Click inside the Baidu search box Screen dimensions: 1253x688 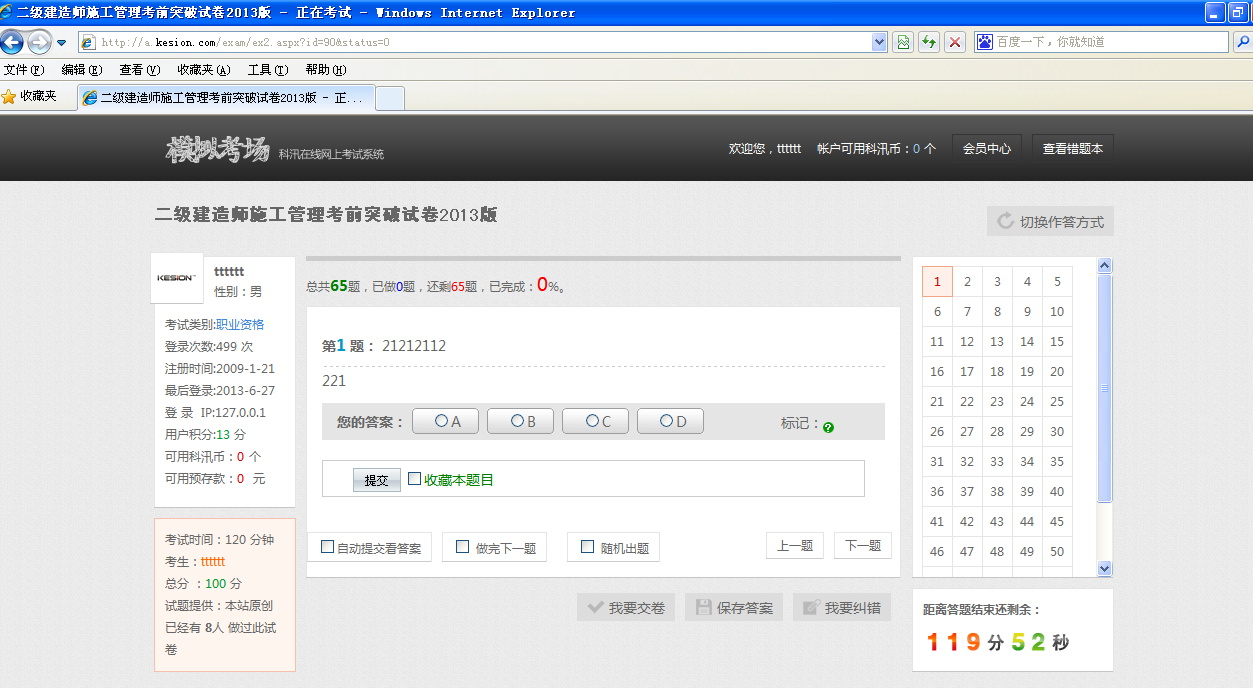pyautogui.click(x=1110, y=42)
